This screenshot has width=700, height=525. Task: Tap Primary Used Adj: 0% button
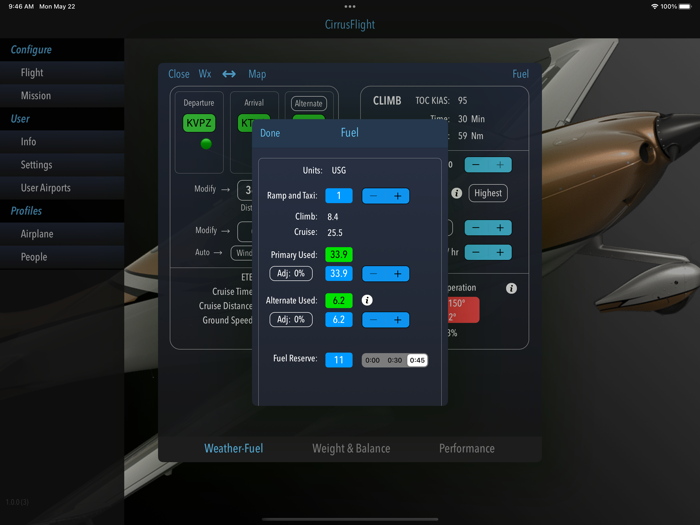pyautogui.click(x=291, y=273)
